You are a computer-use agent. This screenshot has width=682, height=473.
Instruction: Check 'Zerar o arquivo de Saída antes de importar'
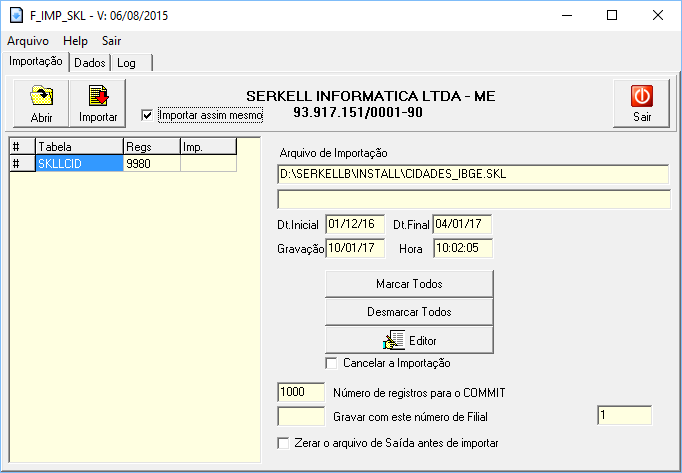[283, 443]
